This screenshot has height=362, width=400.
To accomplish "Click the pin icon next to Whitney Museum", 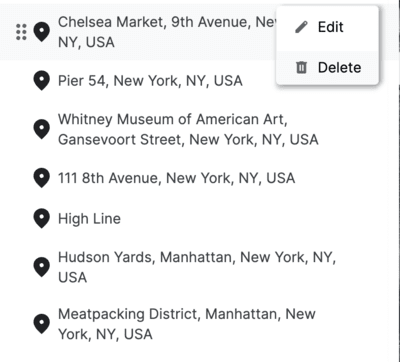I will pos(42,129).
